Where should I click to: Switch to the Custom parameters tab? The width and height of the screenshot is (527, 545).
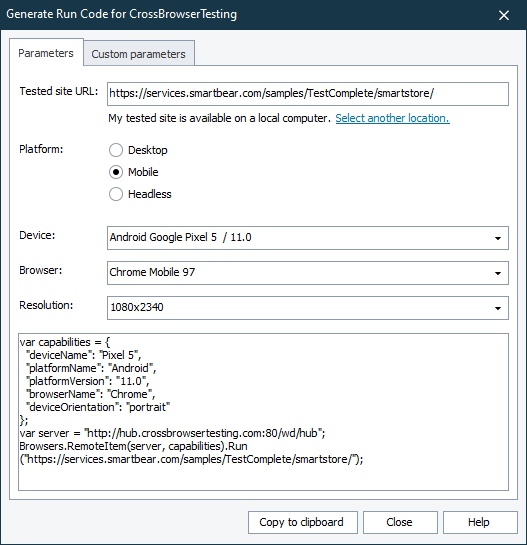(x=138, y=54)
